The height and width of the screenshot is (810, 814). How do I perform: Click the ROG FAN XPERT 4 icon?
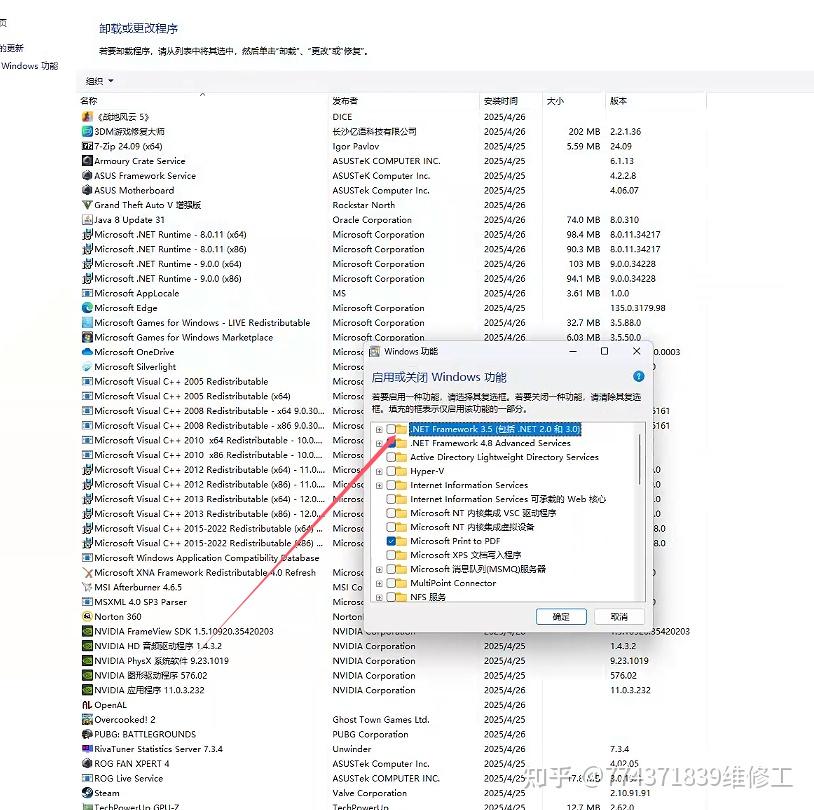pos(87,764)
